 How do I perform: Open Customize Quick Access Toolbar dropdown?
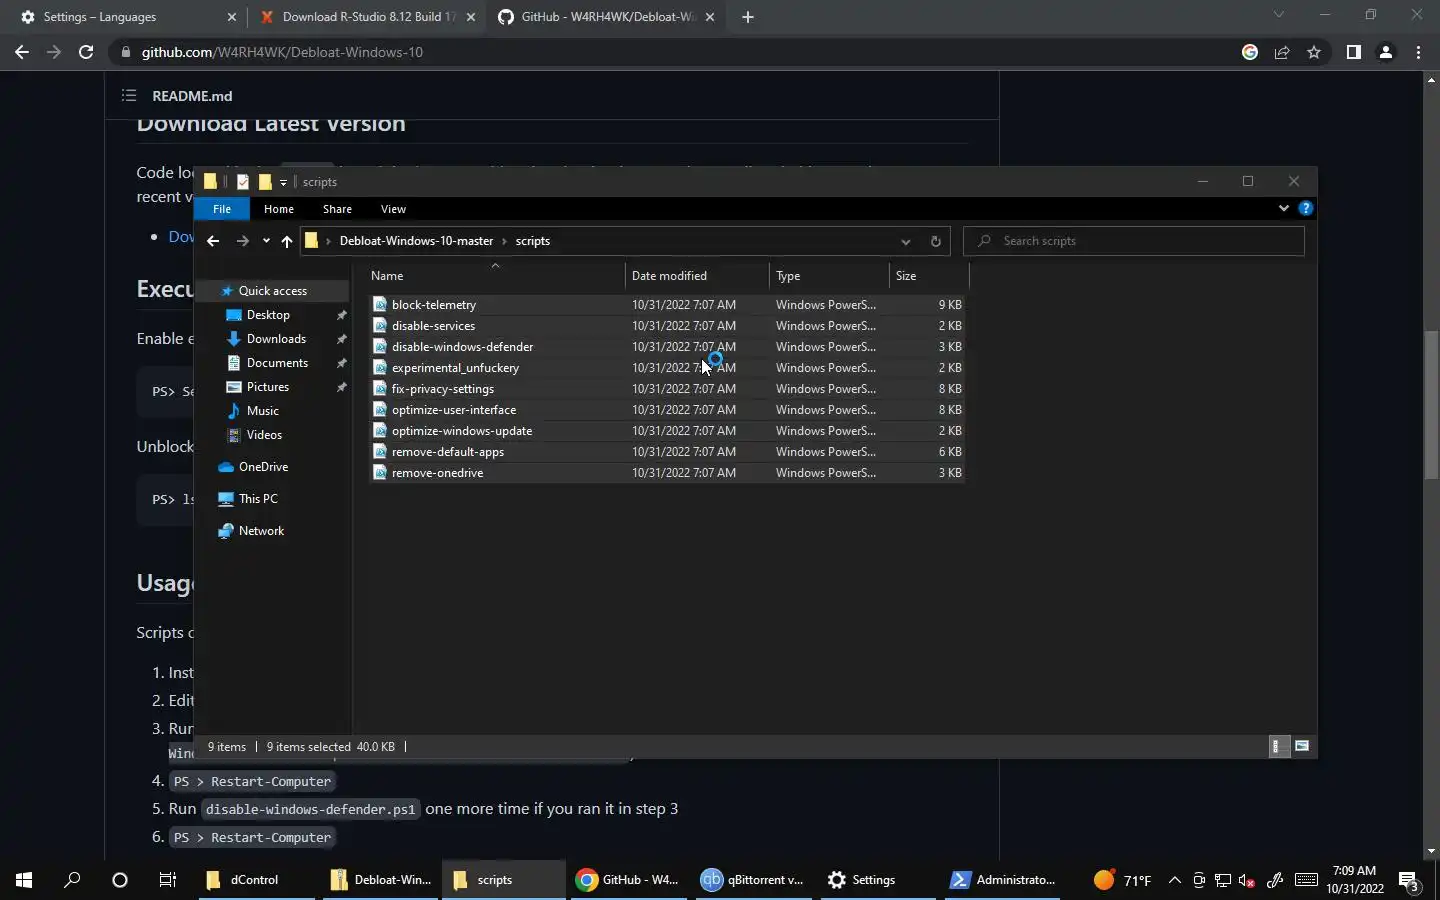(283, 182)
